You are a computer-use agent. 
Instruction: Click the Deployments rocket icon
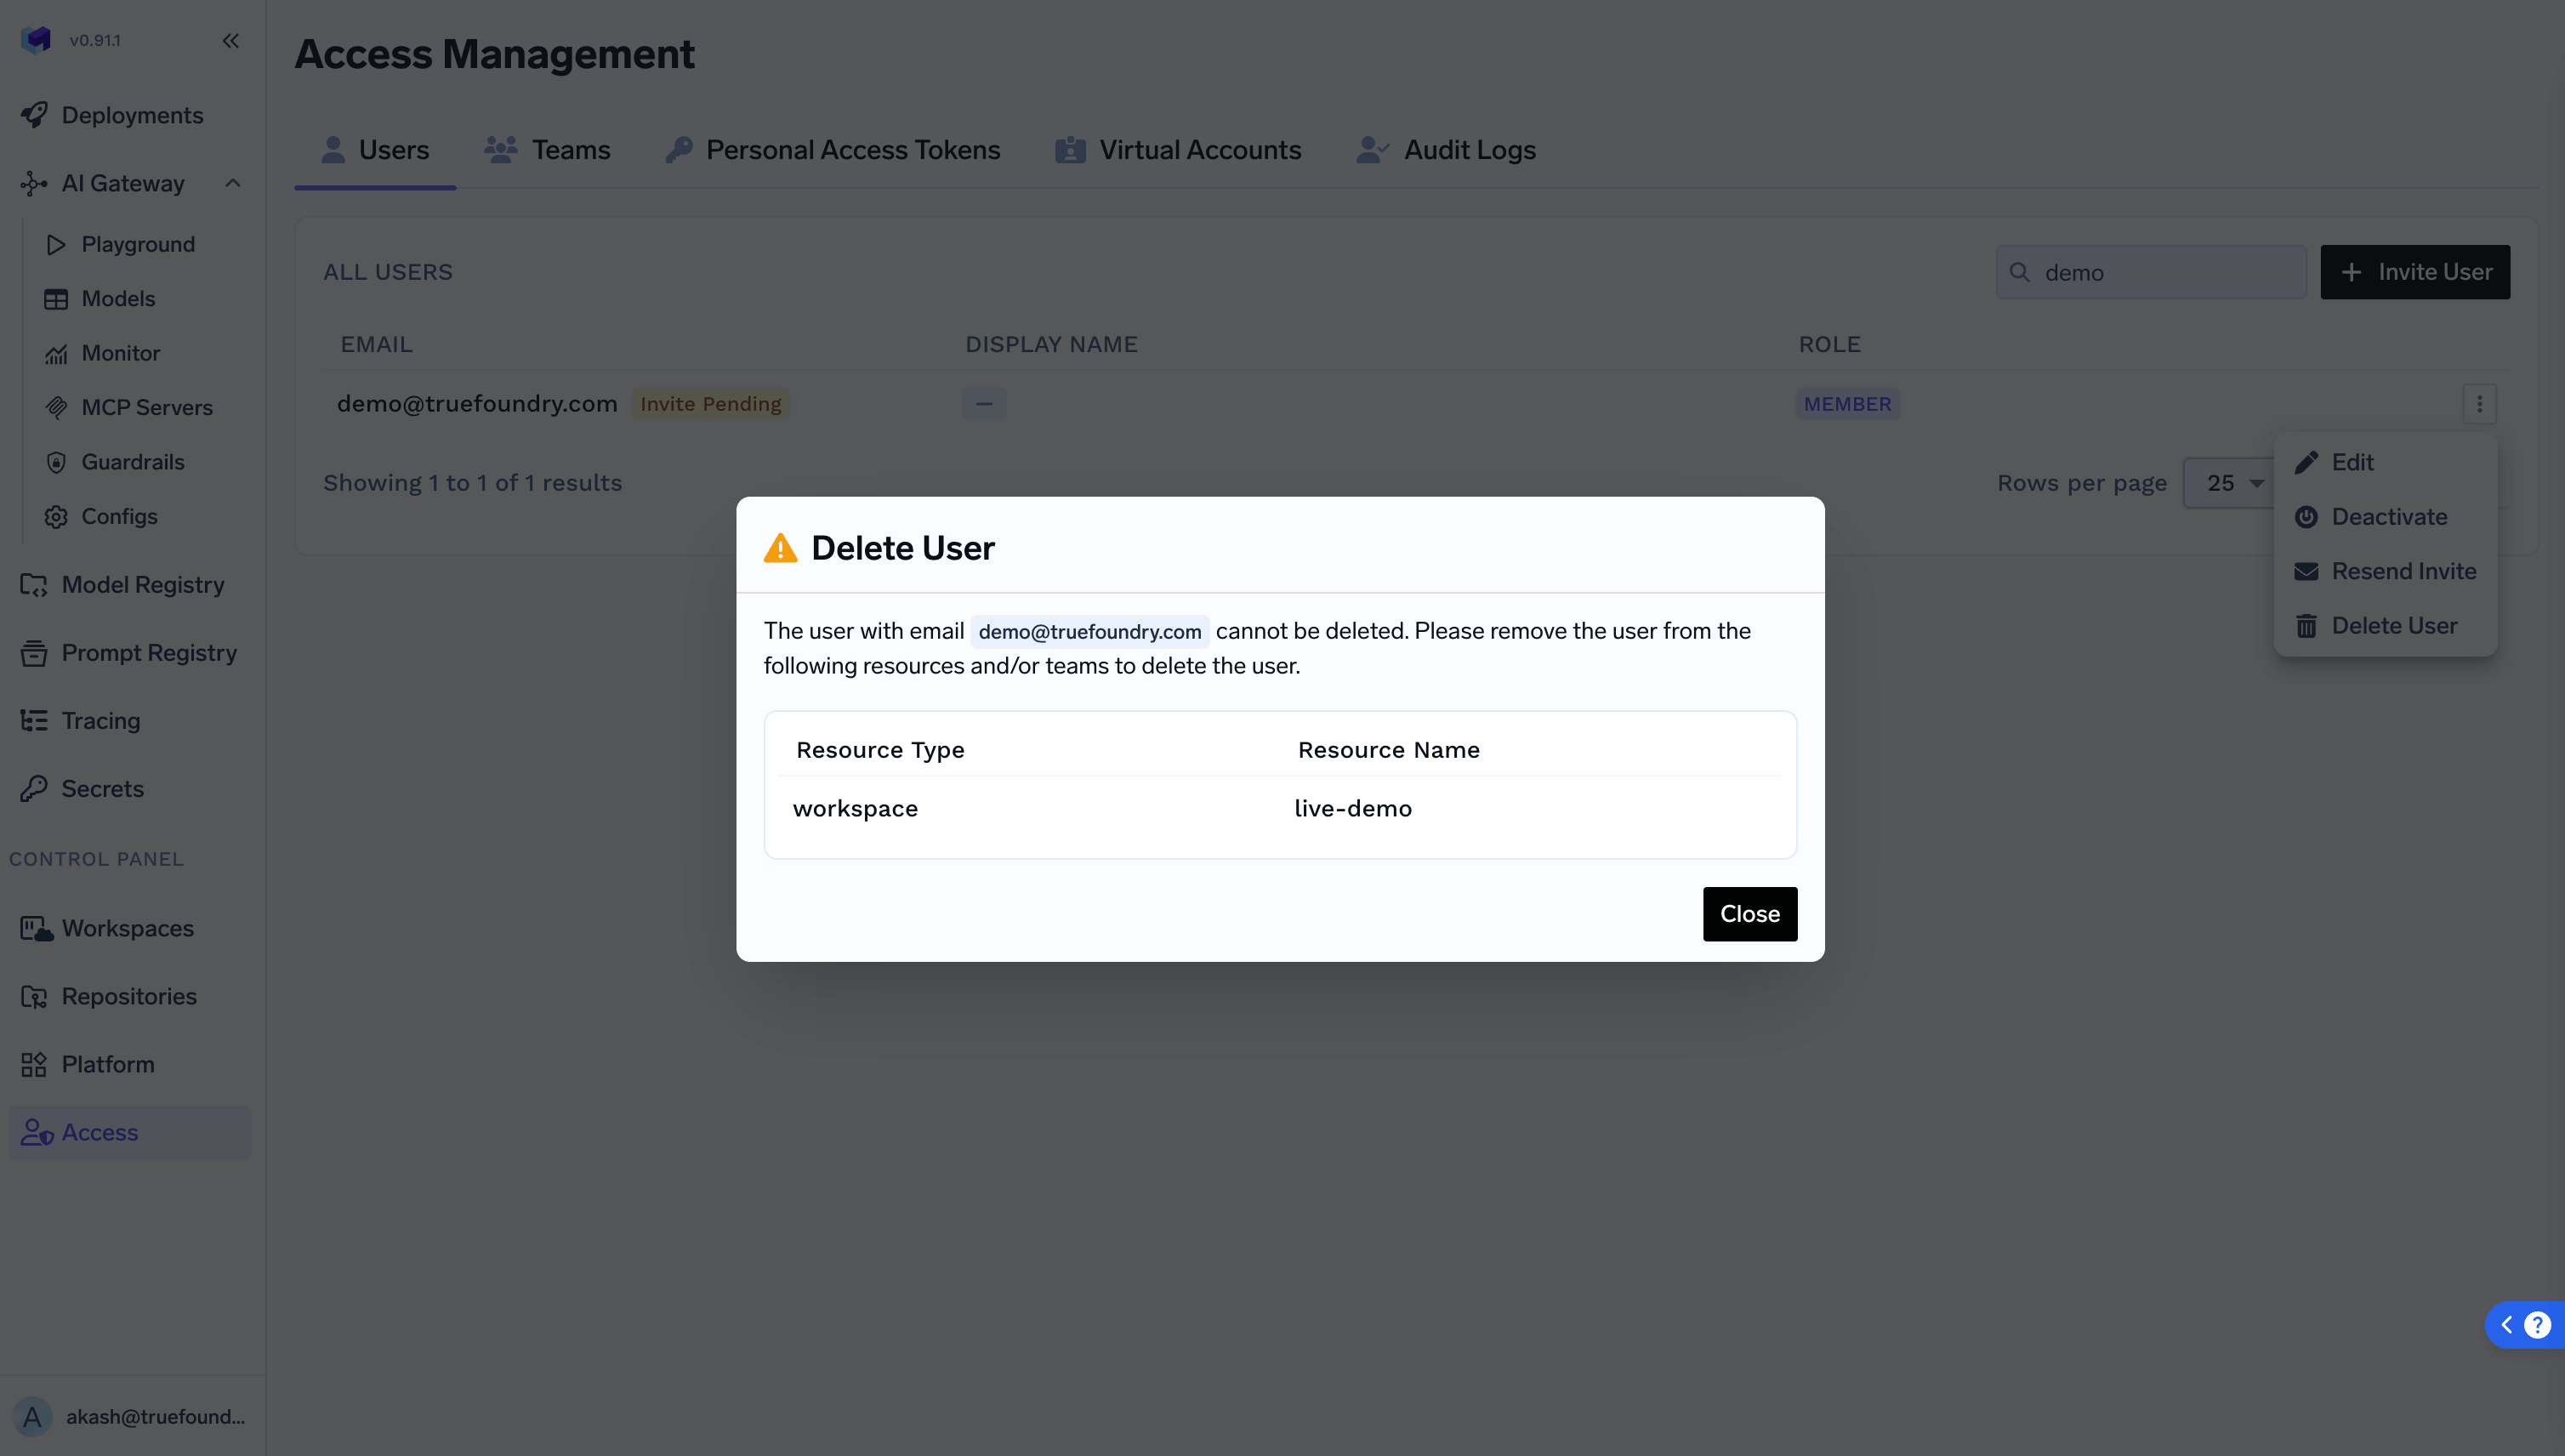pos(34,115)
